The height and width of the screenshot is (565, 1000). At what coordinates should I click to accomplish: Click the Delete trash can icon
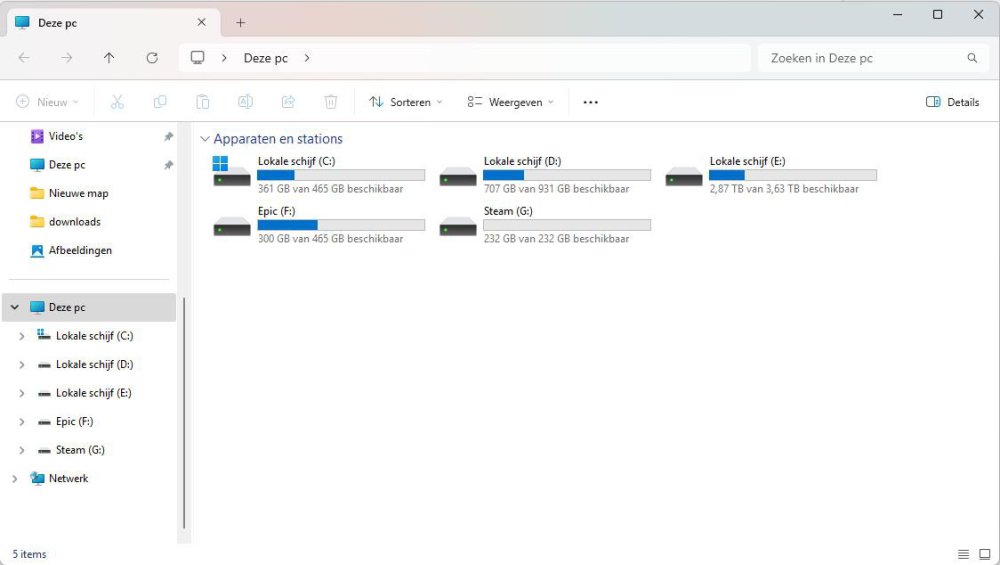point(330,102)
